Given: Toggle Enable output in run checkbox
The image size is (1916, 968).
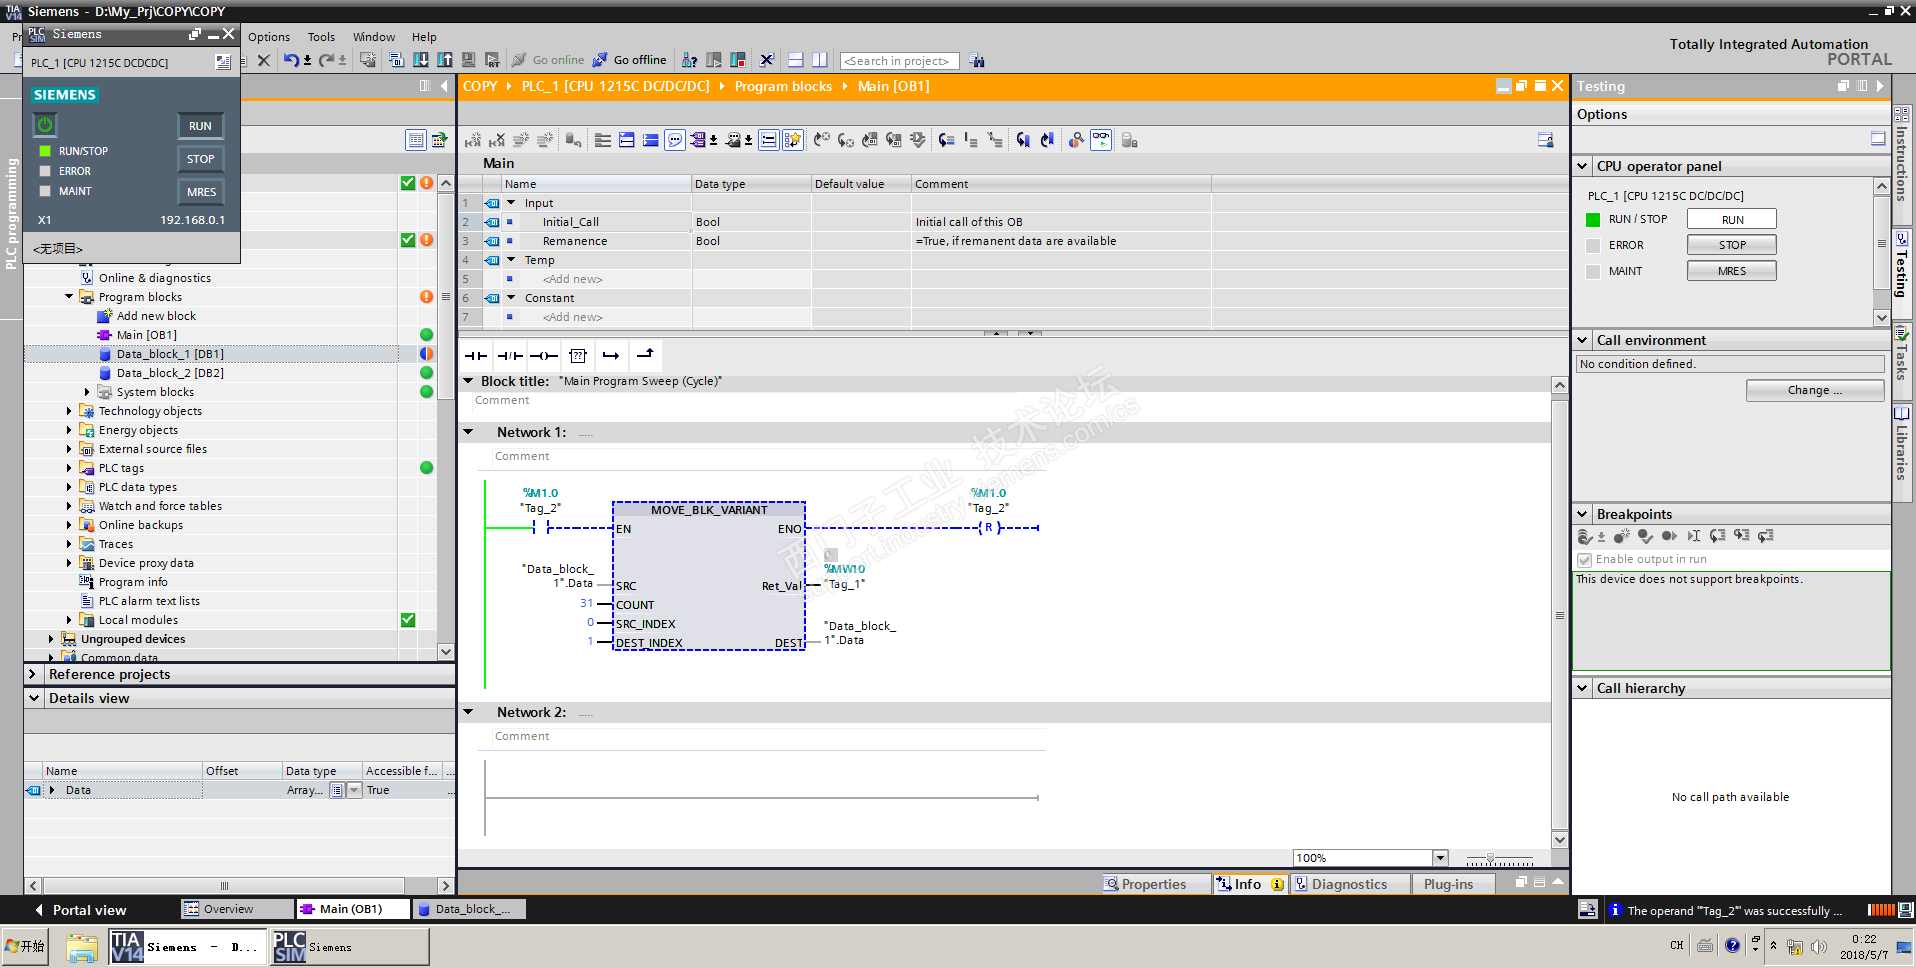Looking at the screenshot, I should (1584, 560).
